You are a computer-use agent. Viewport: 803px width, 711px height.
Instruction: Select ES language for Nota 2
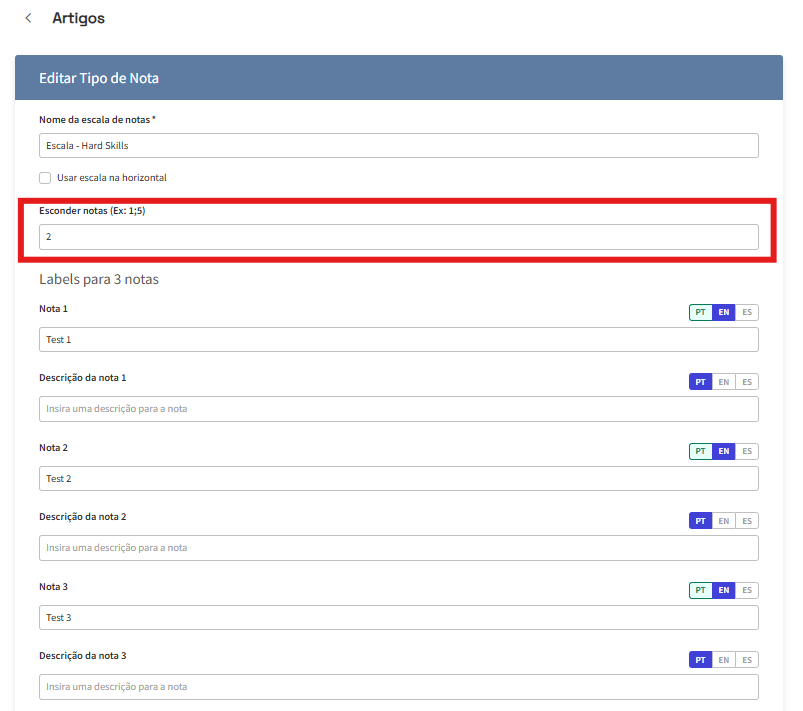click(747, 451)
